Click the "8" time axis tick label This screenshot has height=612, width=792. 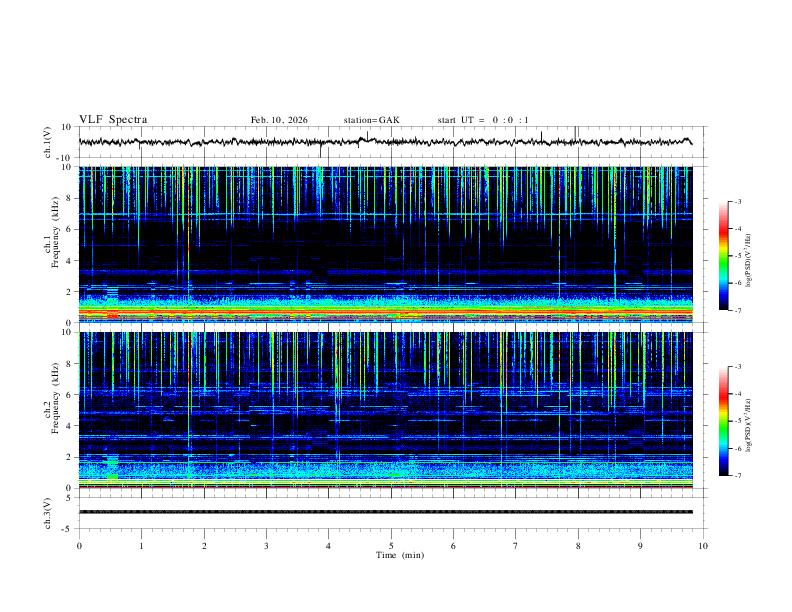578,546
